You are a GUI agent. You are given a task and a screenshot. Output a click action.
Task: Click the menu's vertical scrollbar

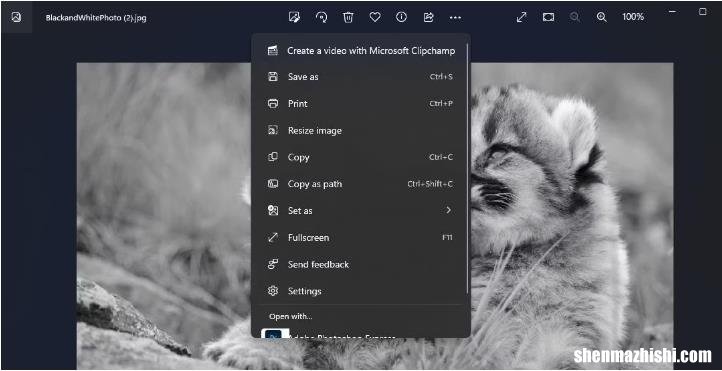pyautogui.click(x=467, y=168)
